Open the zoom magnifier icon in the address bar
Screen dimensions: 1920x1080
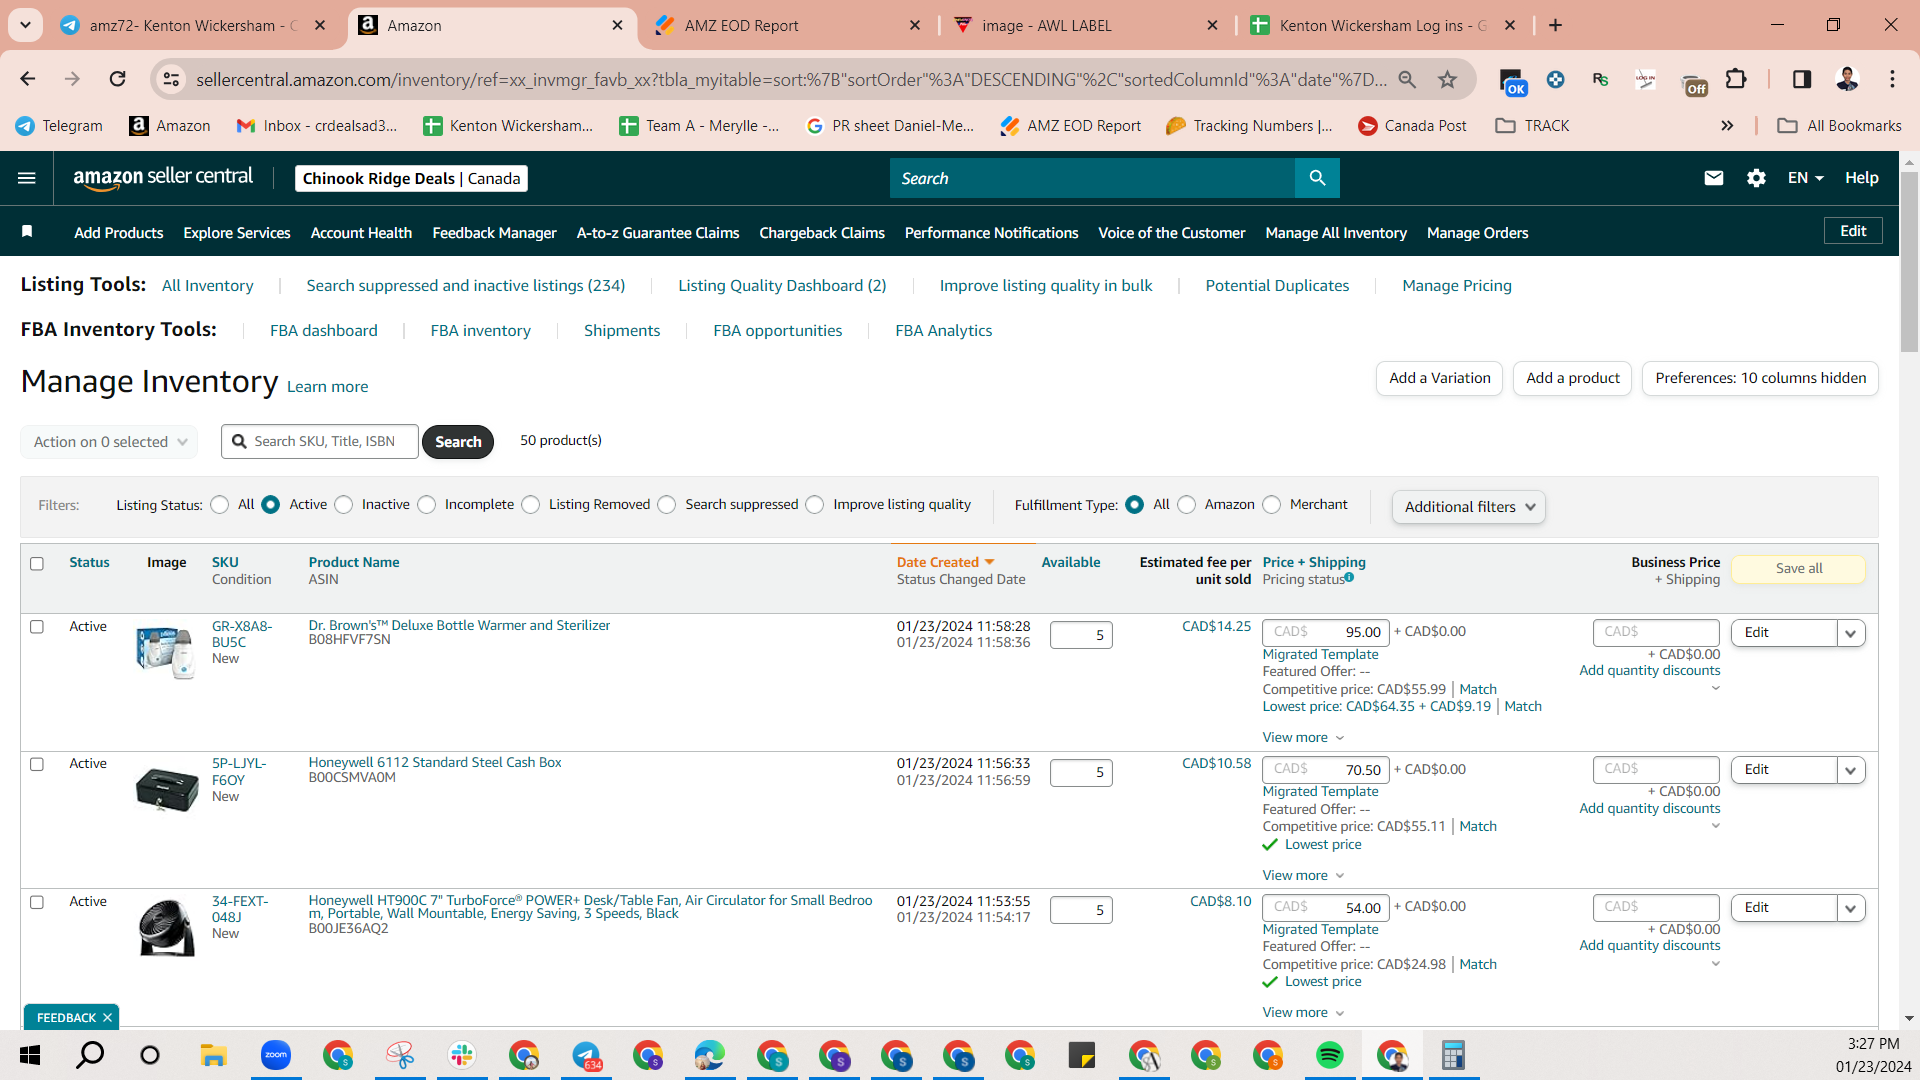[x=1407, y=79]
